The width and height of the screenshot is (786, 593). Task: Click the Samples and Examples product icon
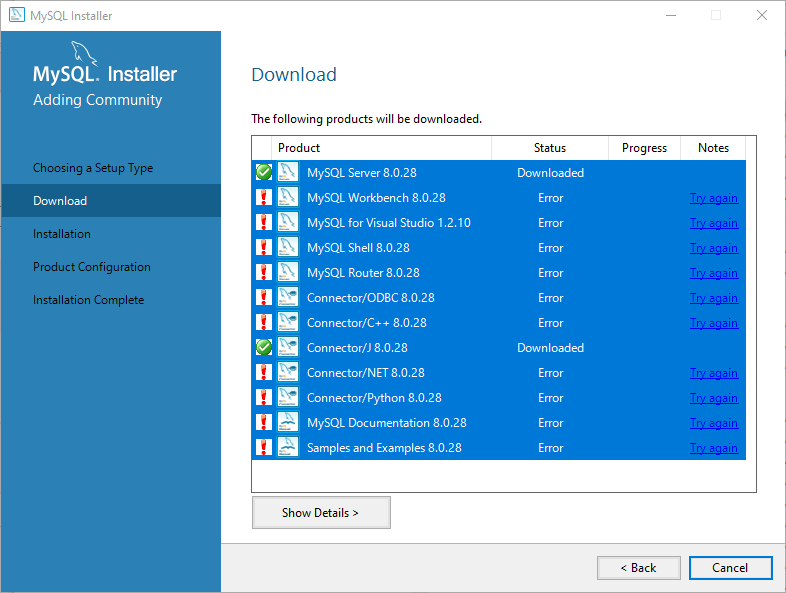pos(288,447)
